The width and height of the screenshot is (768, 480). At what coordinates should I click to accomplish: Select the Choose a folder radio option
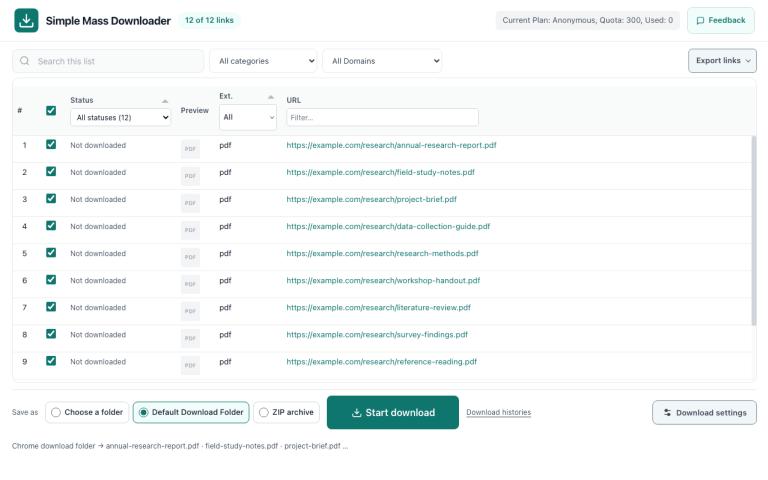(x=56, y=412)
